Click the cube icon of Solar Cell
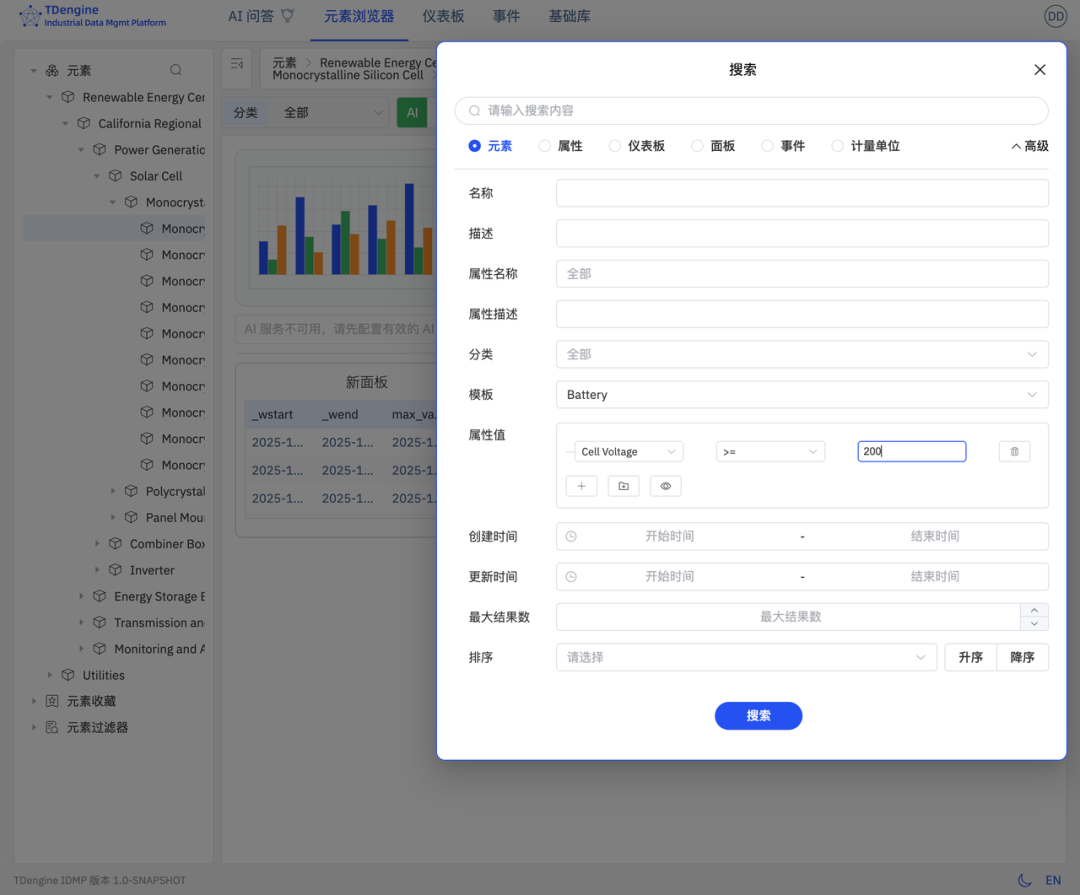Screen dimensions: 1080x895 coord(115,176)
